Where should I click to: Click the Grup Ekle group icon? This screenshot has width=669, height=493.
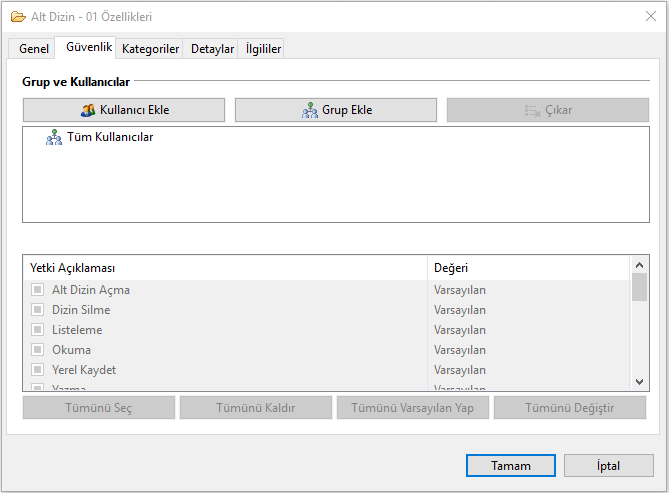pyautogui.click(x=310, y=110)
